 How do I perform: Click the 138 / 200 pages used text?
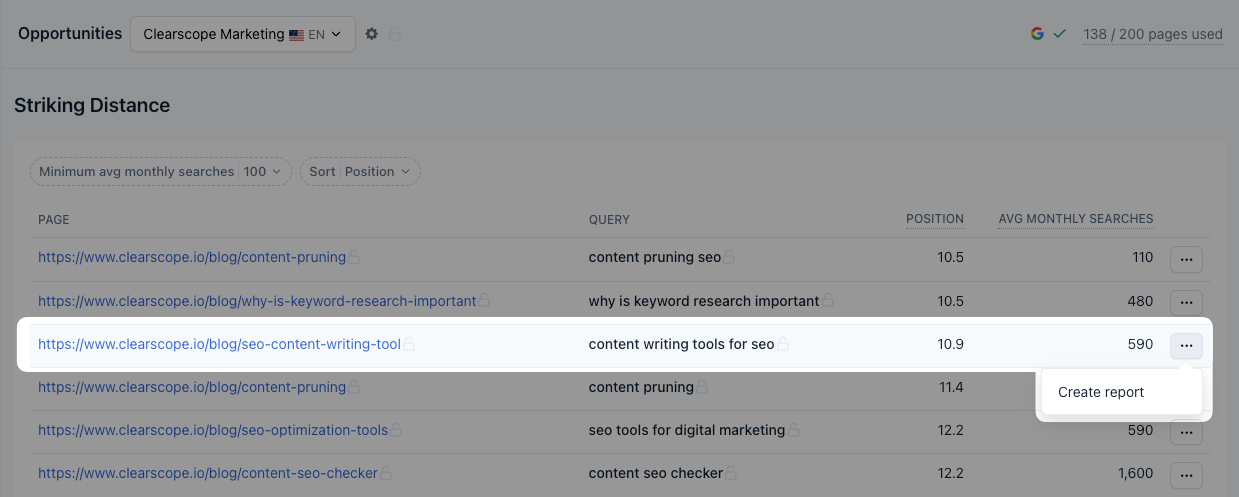[1153, 35]
